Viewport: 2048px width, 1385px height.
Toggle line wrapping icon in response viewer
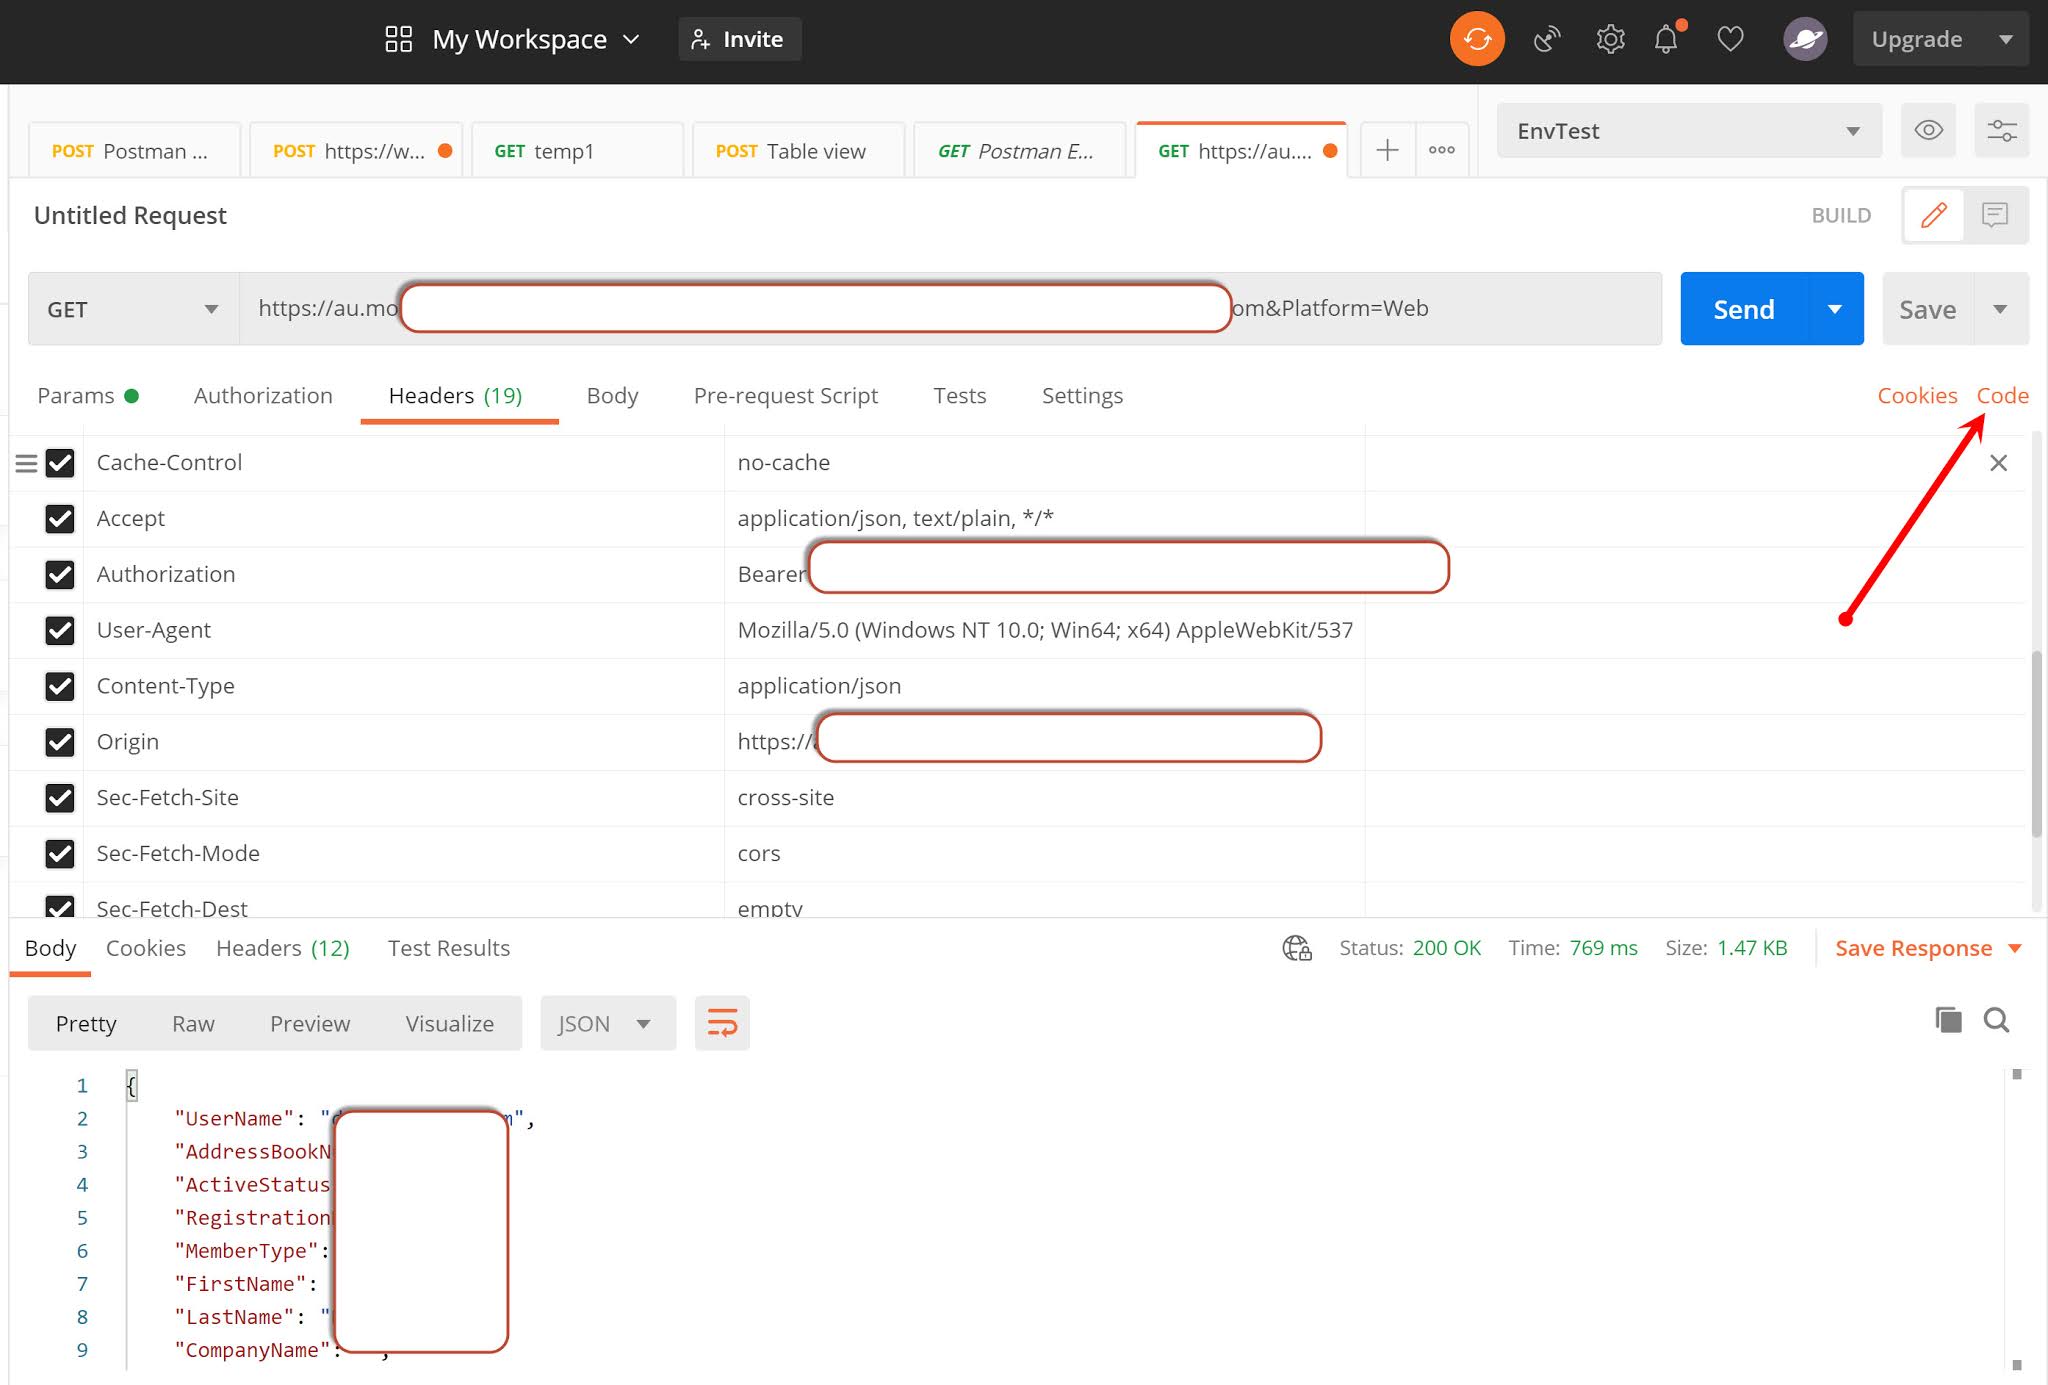(722, 1022)
